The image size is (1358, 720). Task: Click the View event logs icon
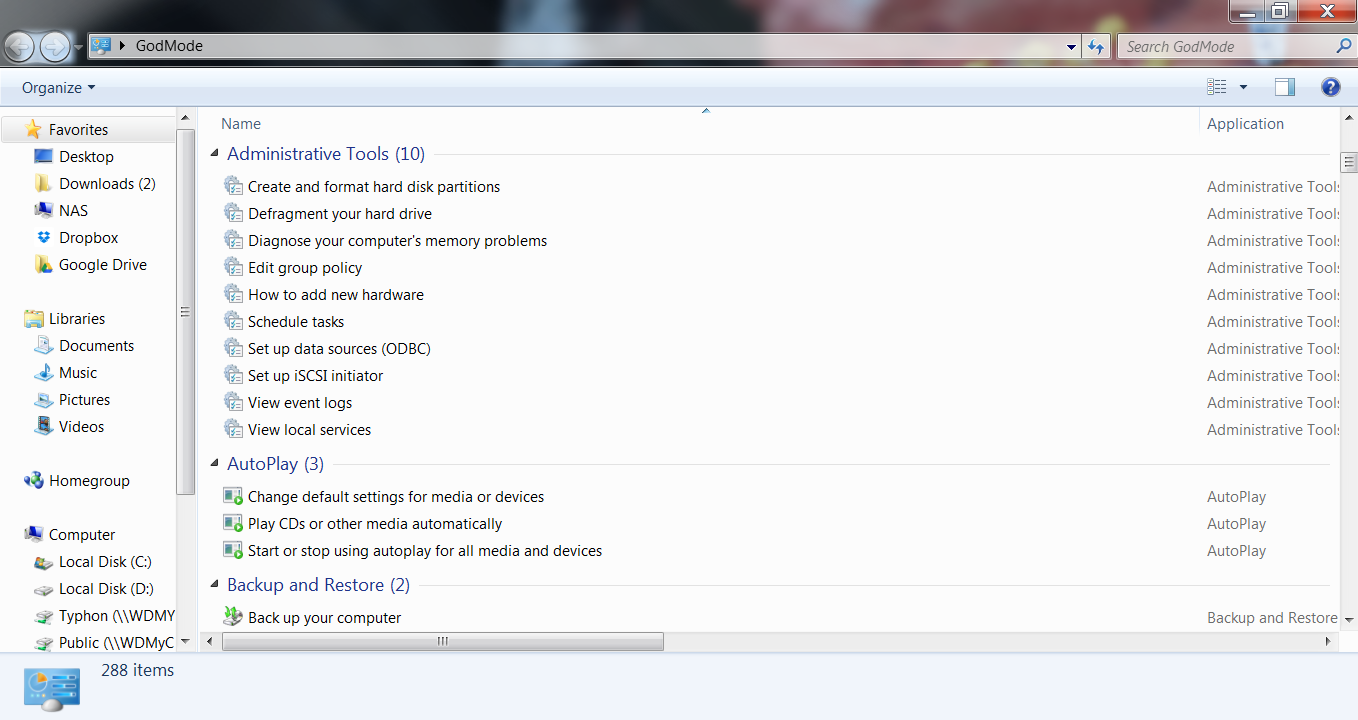(x=233, y=402)
